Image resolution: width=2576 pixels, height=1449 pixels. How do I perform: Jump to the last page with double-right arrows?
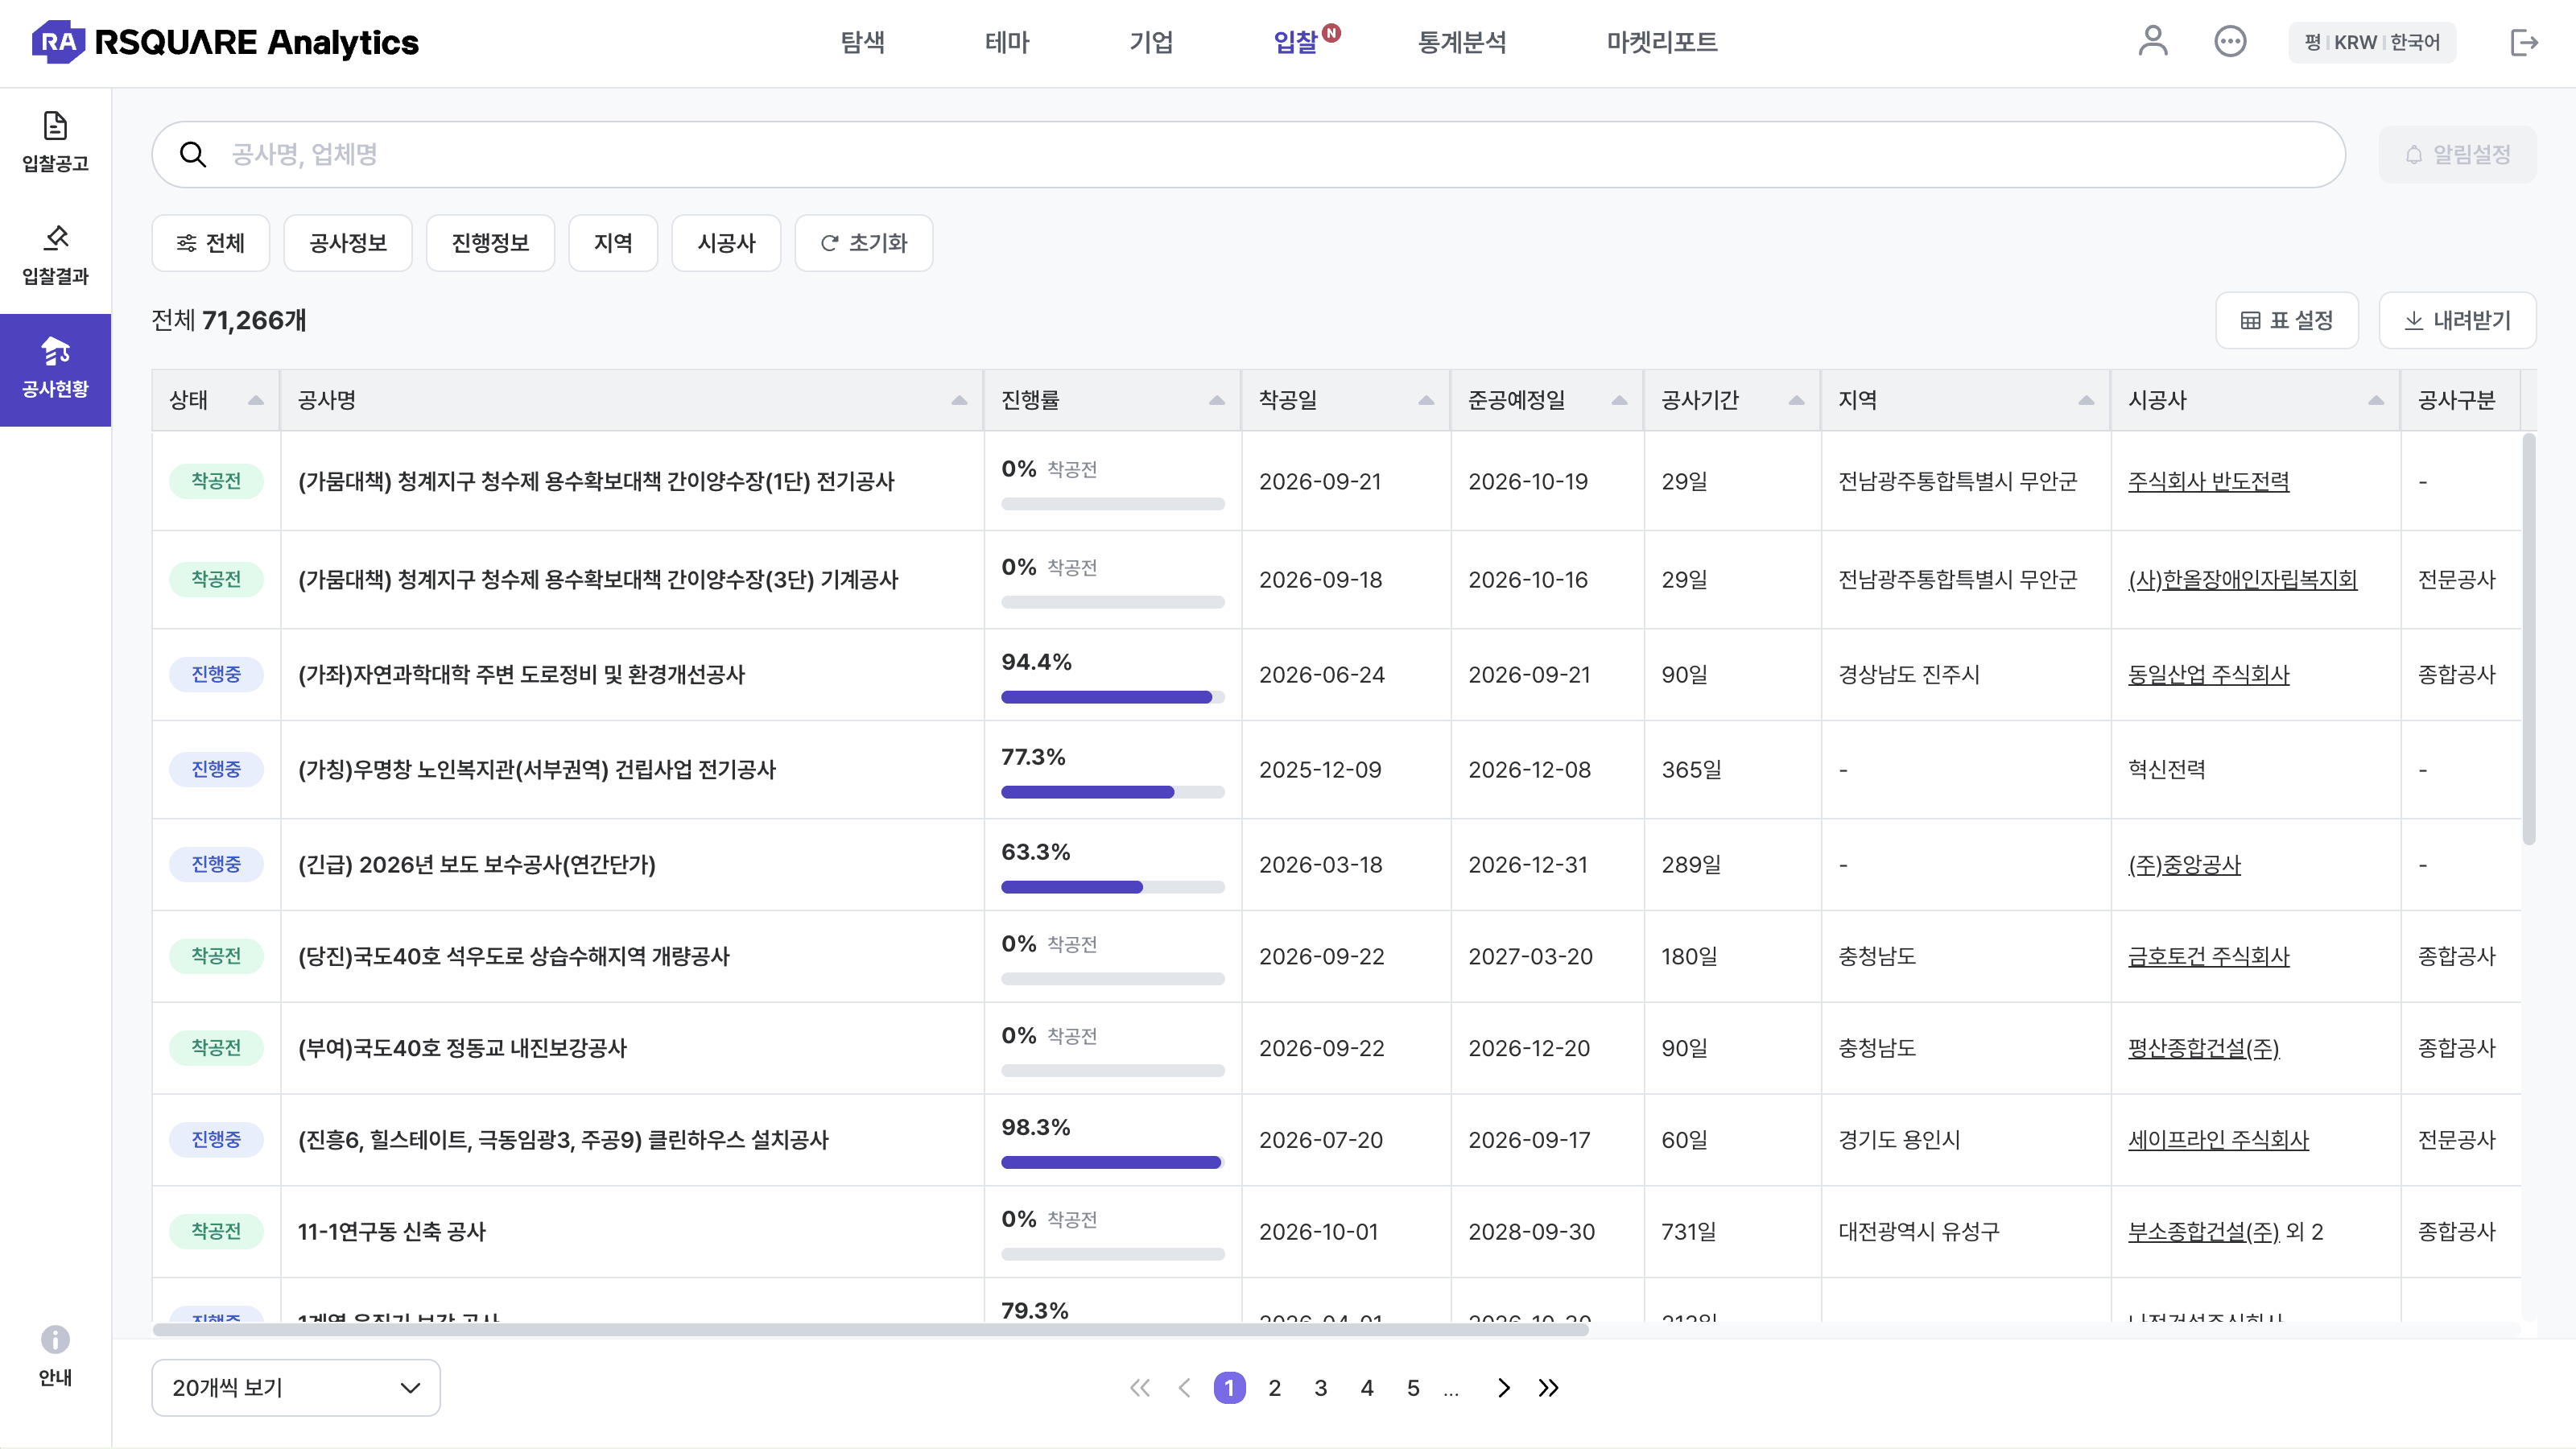(1548, 1388)
